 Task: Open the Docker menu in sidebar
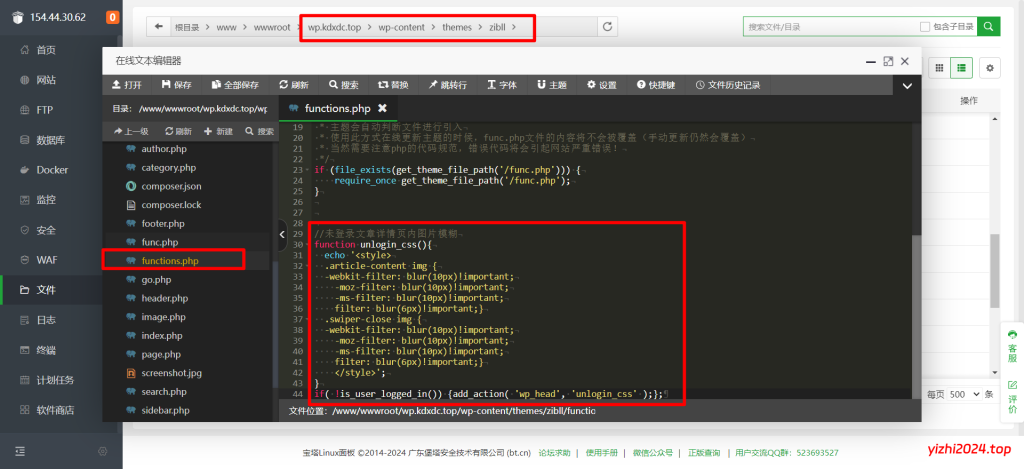[52, 170]
